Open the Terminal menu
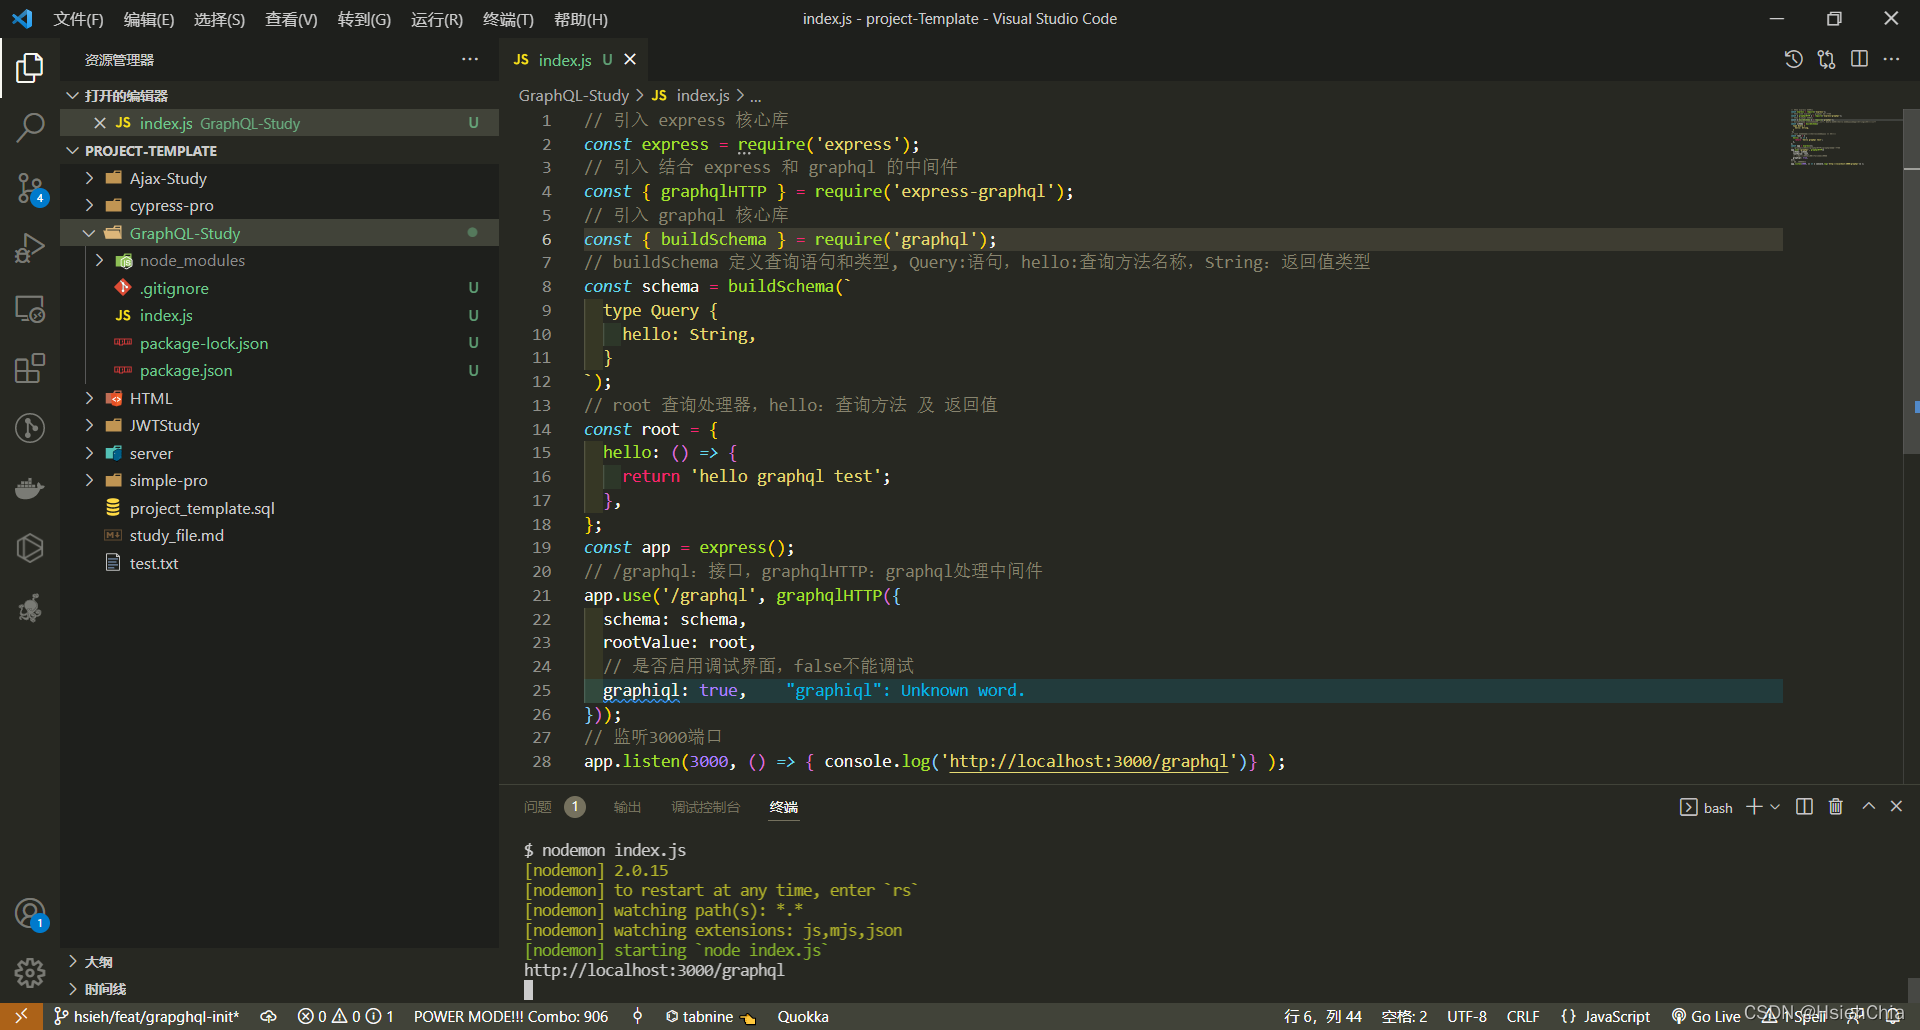 pos(508,19)
